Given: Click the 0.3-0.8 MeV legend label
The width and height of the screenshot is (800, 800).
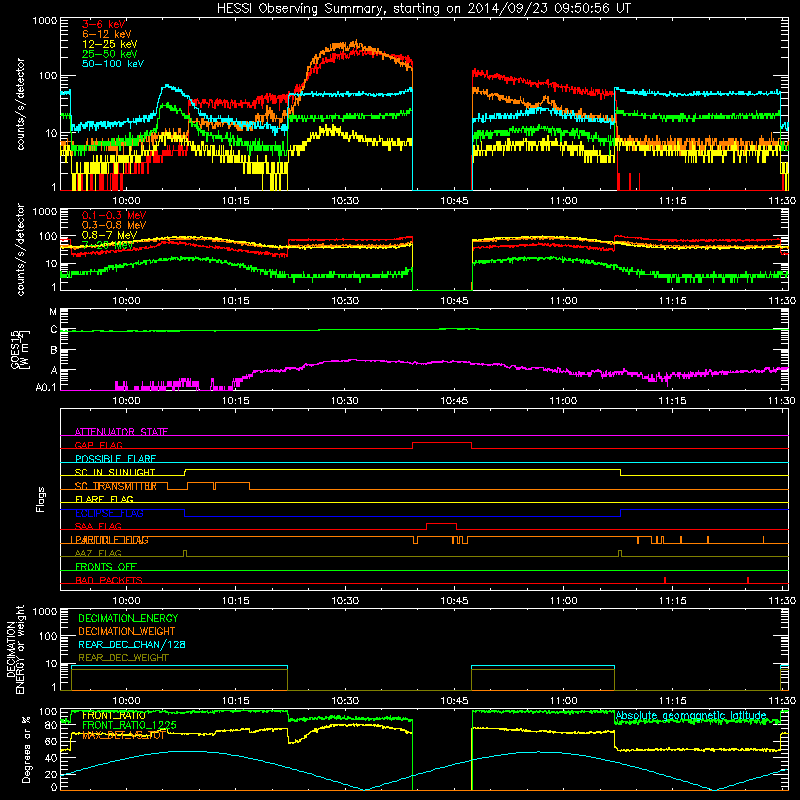Looking at the screenshot, I should [x=114, y=225].
